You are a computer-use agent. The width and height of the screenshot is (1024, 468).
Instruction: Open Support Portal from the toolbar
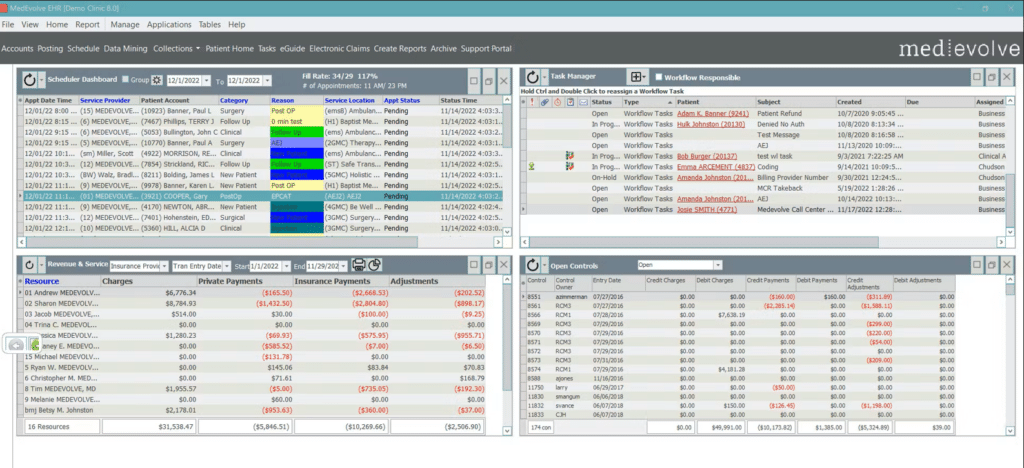(x=486, y=48)
